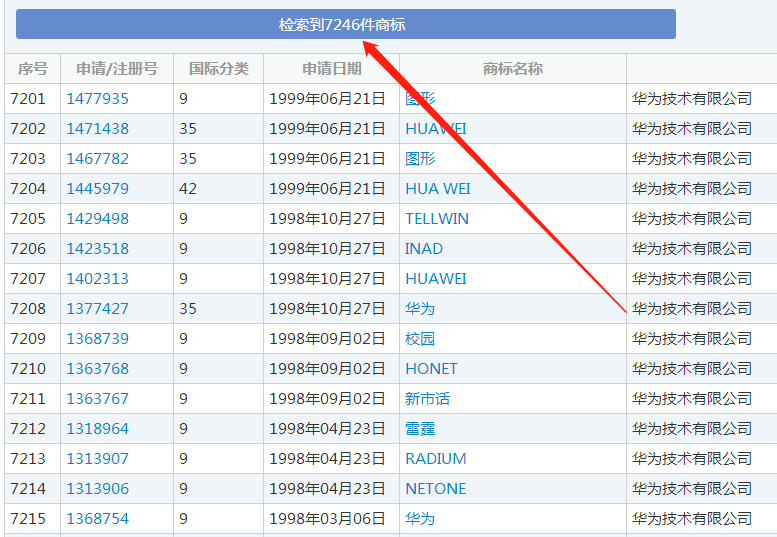The image size is (777, 537).
Task: Open the HONET trademark link
Action: click(432, 369)
